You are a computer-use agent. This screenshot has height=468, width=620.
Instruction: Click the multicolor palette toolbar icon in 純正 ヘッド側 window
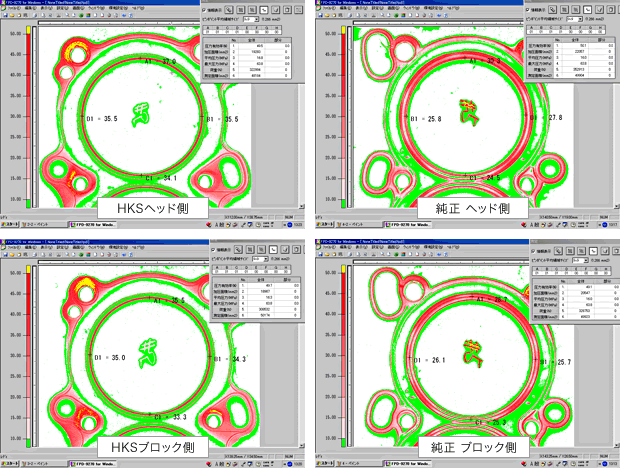pyautogui.click(x=403, y=15)
